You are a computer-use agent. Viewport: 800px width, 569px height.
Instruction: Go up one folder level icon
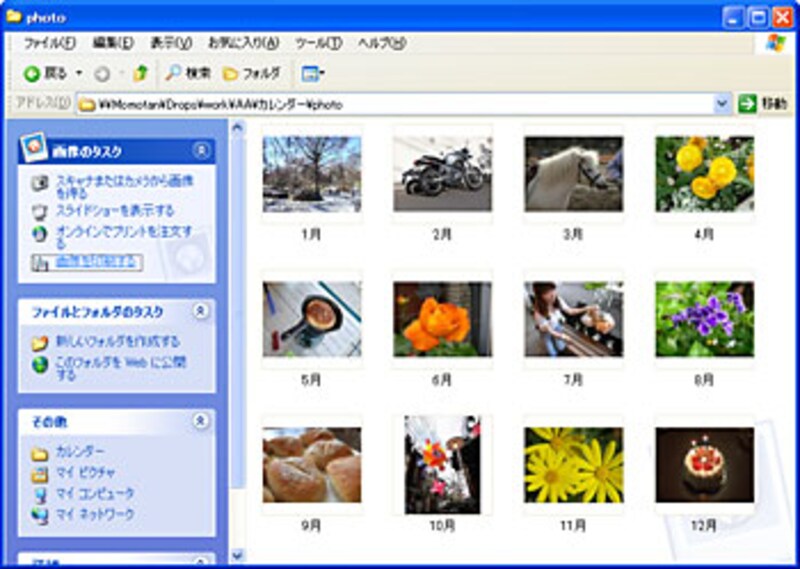pyautogui.click(x=141, y=74)
